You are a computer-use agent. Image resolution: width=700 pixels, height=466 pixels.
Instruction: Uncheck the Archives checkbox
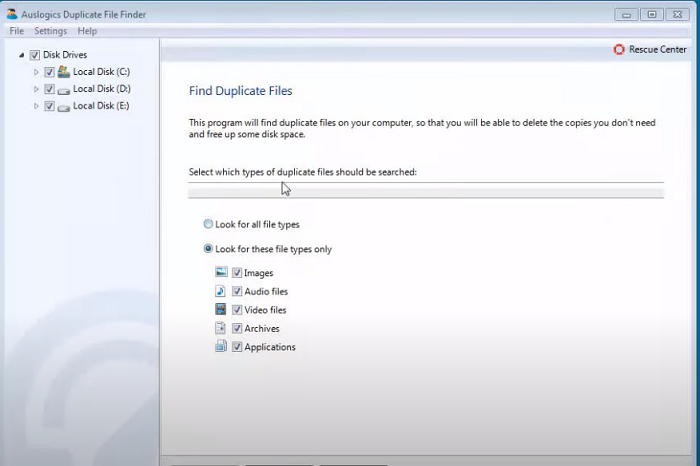pyautogui.click(x=237, y=329)
